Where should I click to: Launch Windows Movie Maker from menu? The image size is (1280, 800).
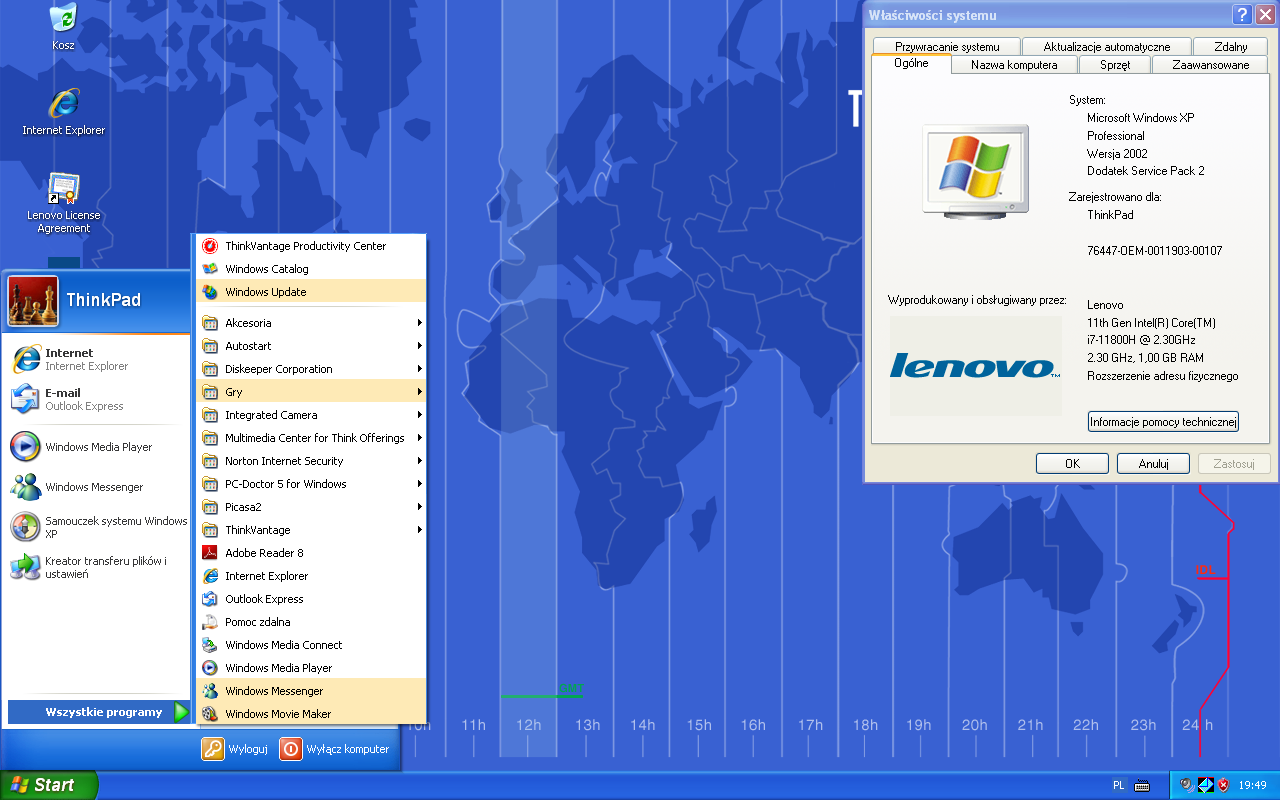(278, 714)
